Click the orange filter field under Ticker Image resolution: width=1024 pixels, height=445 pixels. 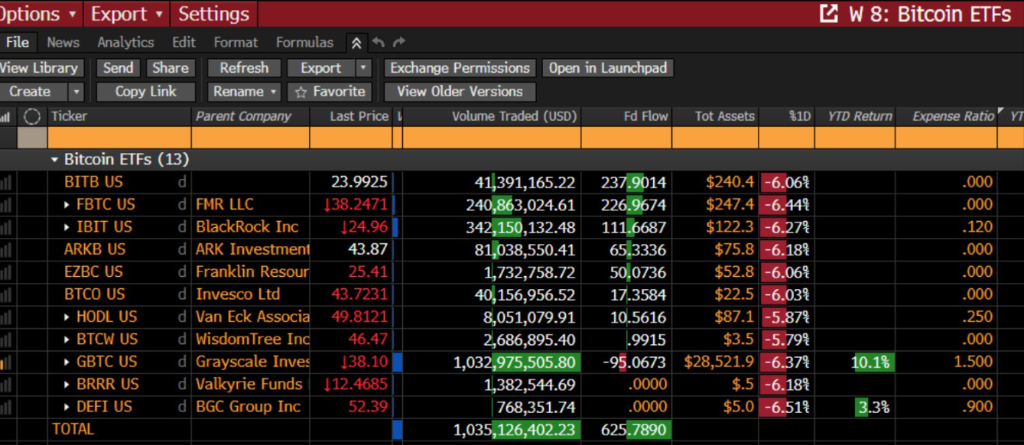click(x=120, y=138)
